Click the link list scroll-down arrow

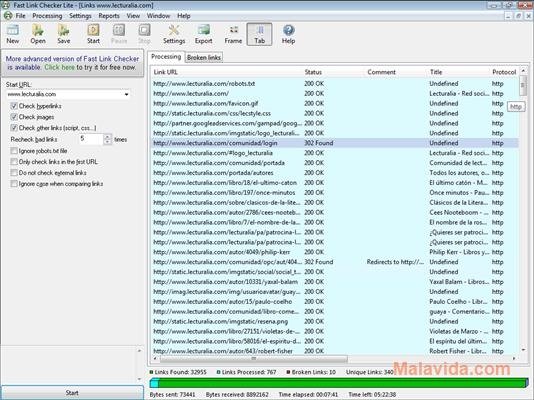click(523, 350)
